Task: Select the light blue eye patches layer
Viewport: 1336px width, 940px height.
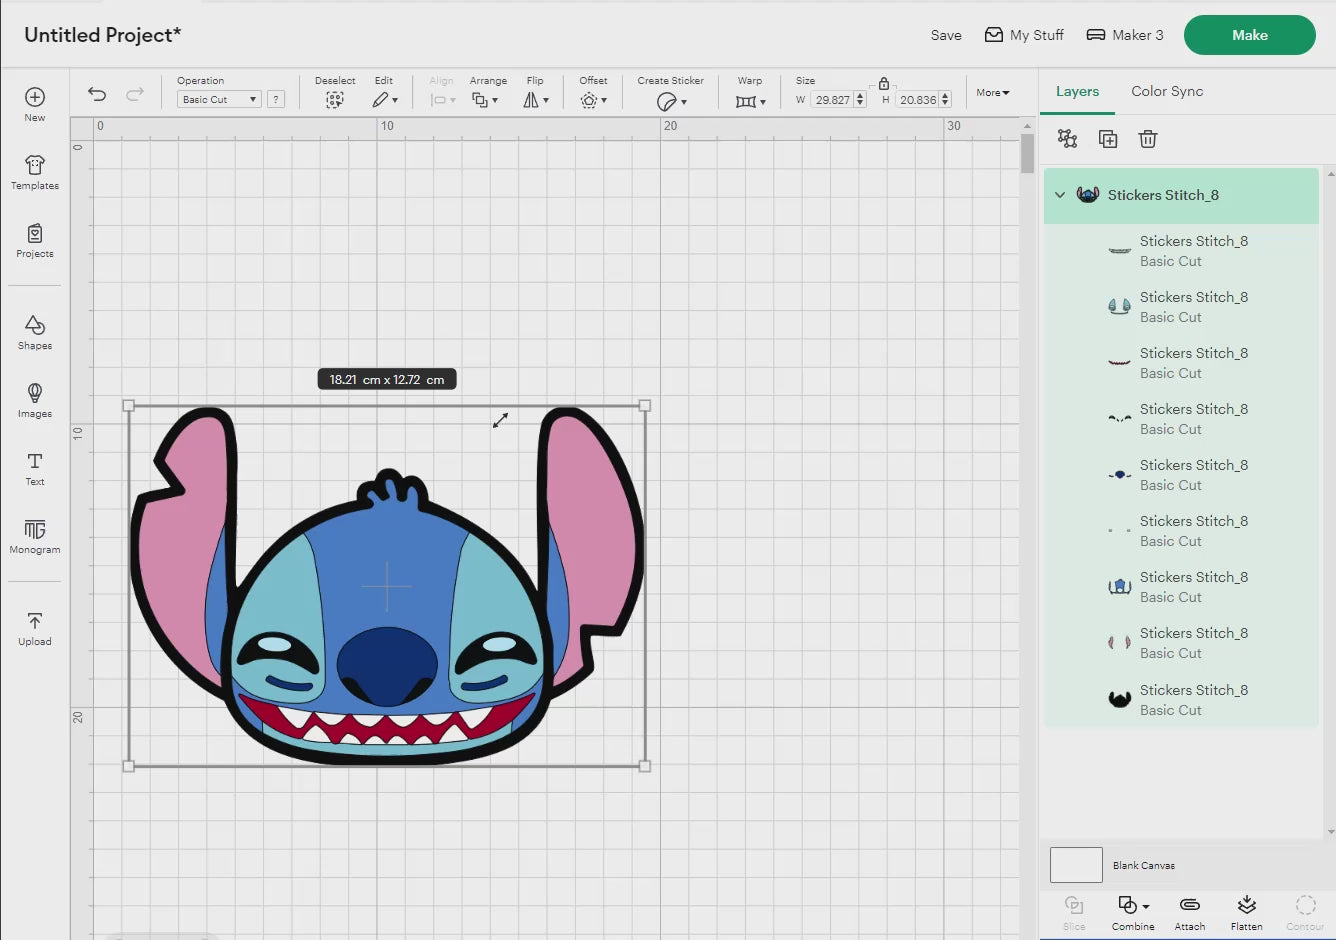Action: pos(1181,307)
